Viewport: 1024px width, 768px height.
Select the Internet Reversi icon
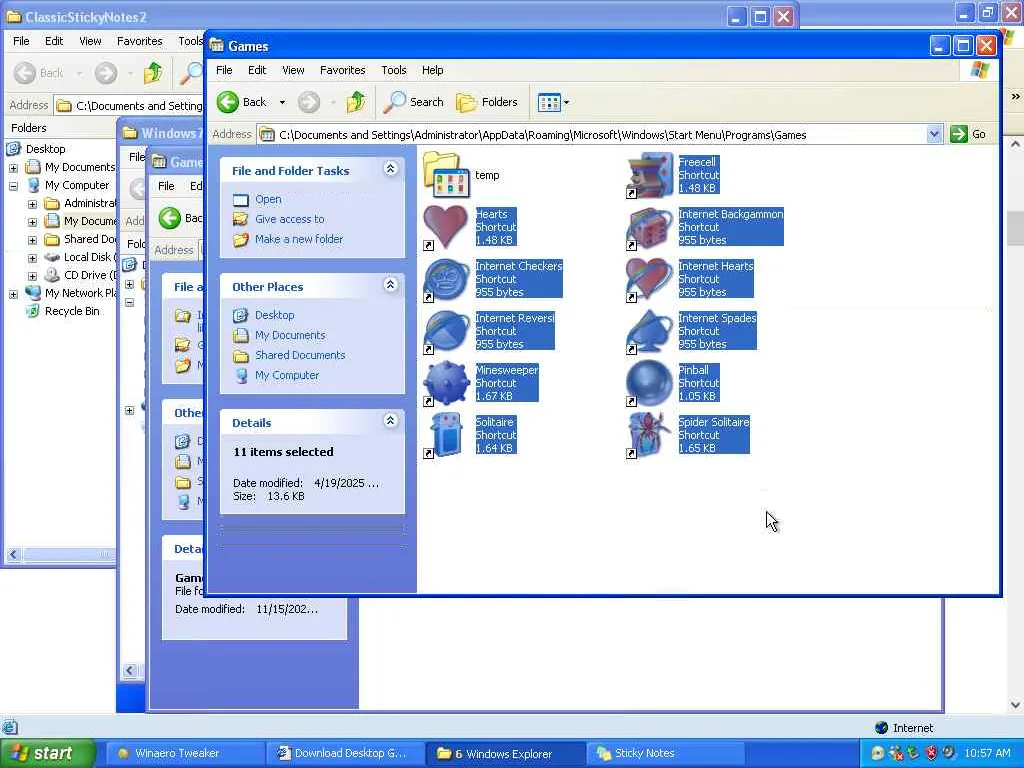(447, 331)
